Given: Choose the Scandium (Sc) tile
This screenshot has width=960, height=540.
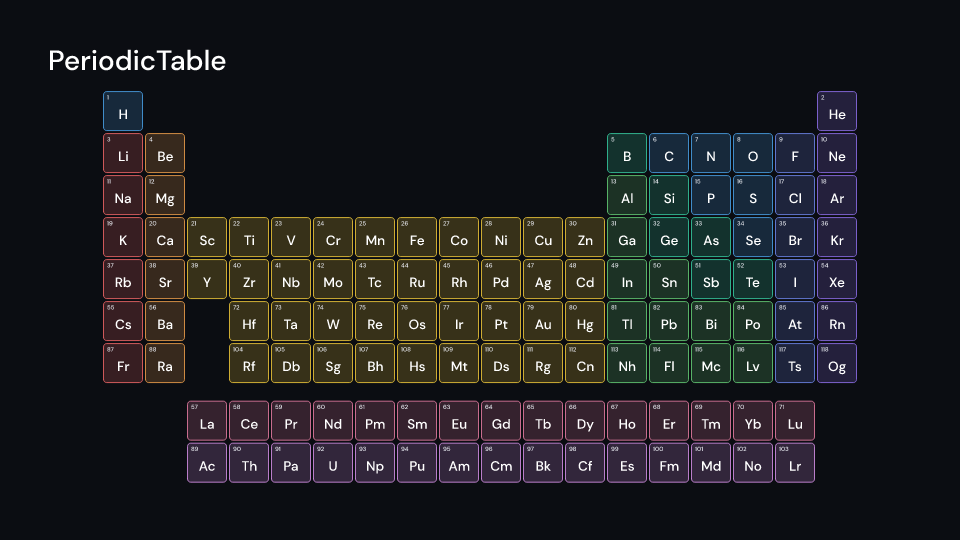Looking at the screenshot, I should click(207, 237).
